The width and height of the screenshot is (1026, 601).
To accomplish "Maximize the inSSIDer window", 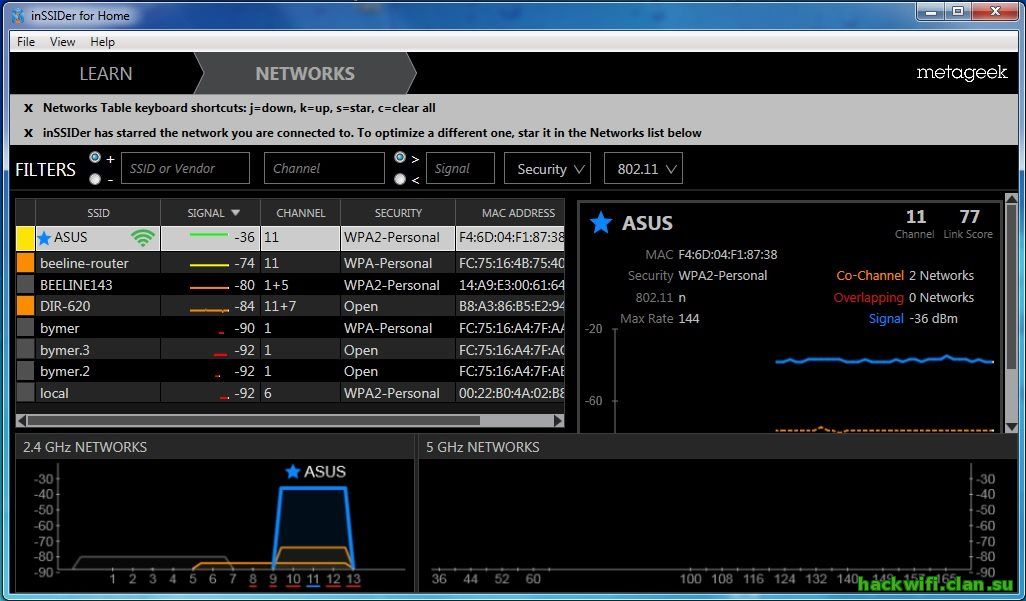I will point(958,12).
